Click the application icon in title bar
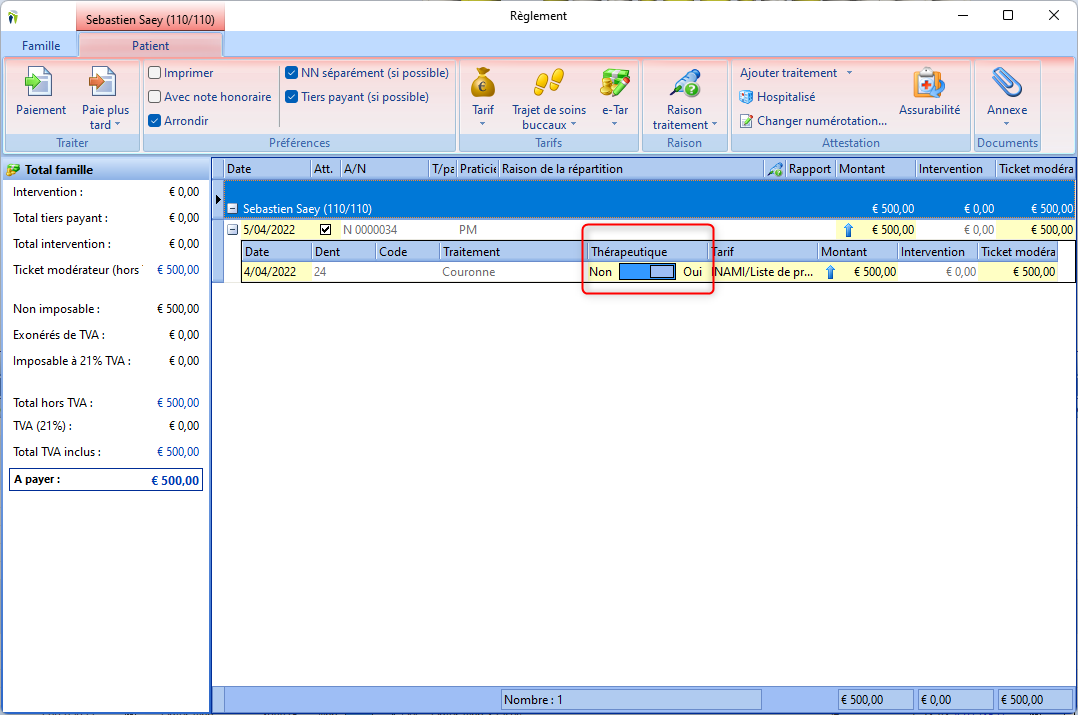 pos(12,16)
